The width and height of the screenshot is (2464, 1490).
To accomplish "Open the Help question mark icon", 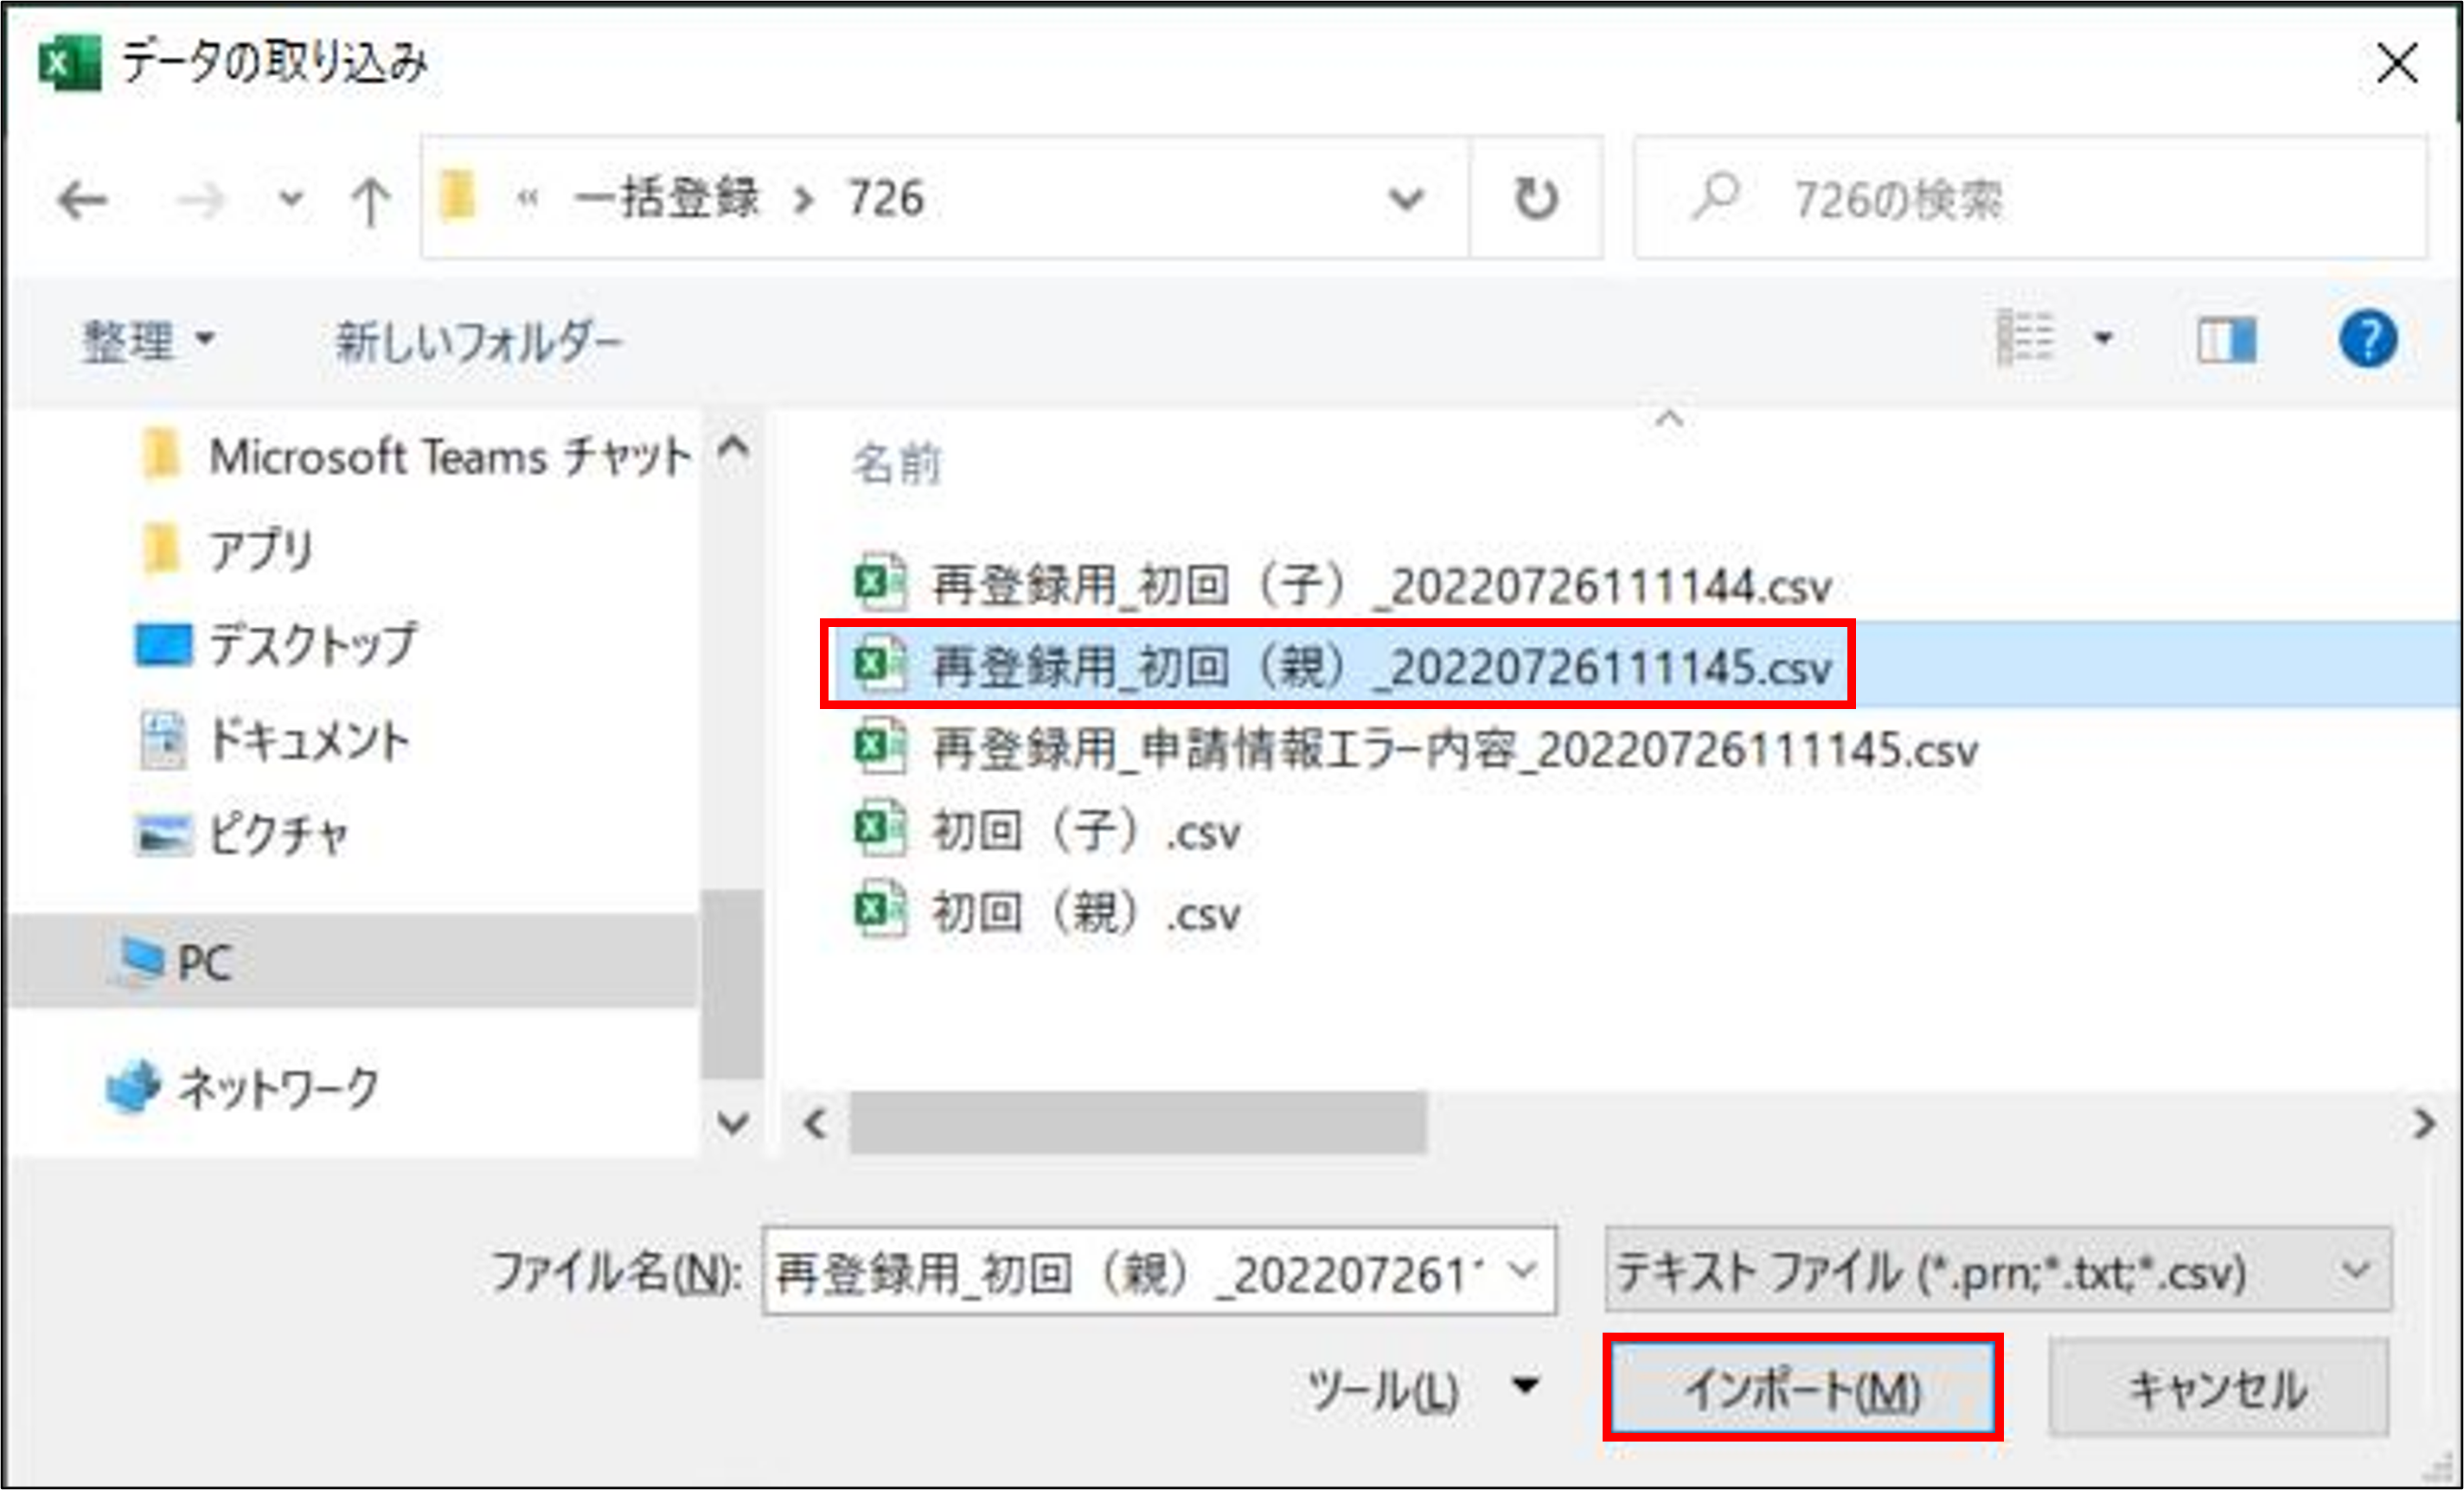I will coord(2367,340).
